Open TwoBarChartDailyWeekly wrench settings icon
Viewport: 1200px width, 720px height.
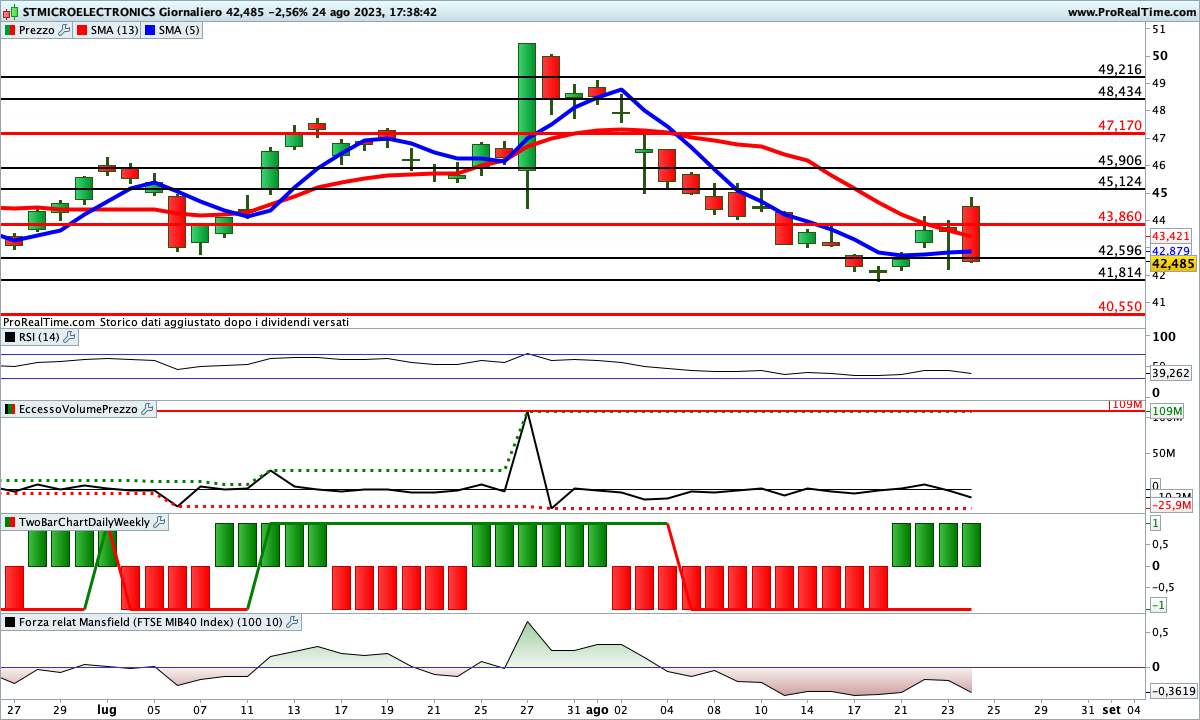click(160, 522)
